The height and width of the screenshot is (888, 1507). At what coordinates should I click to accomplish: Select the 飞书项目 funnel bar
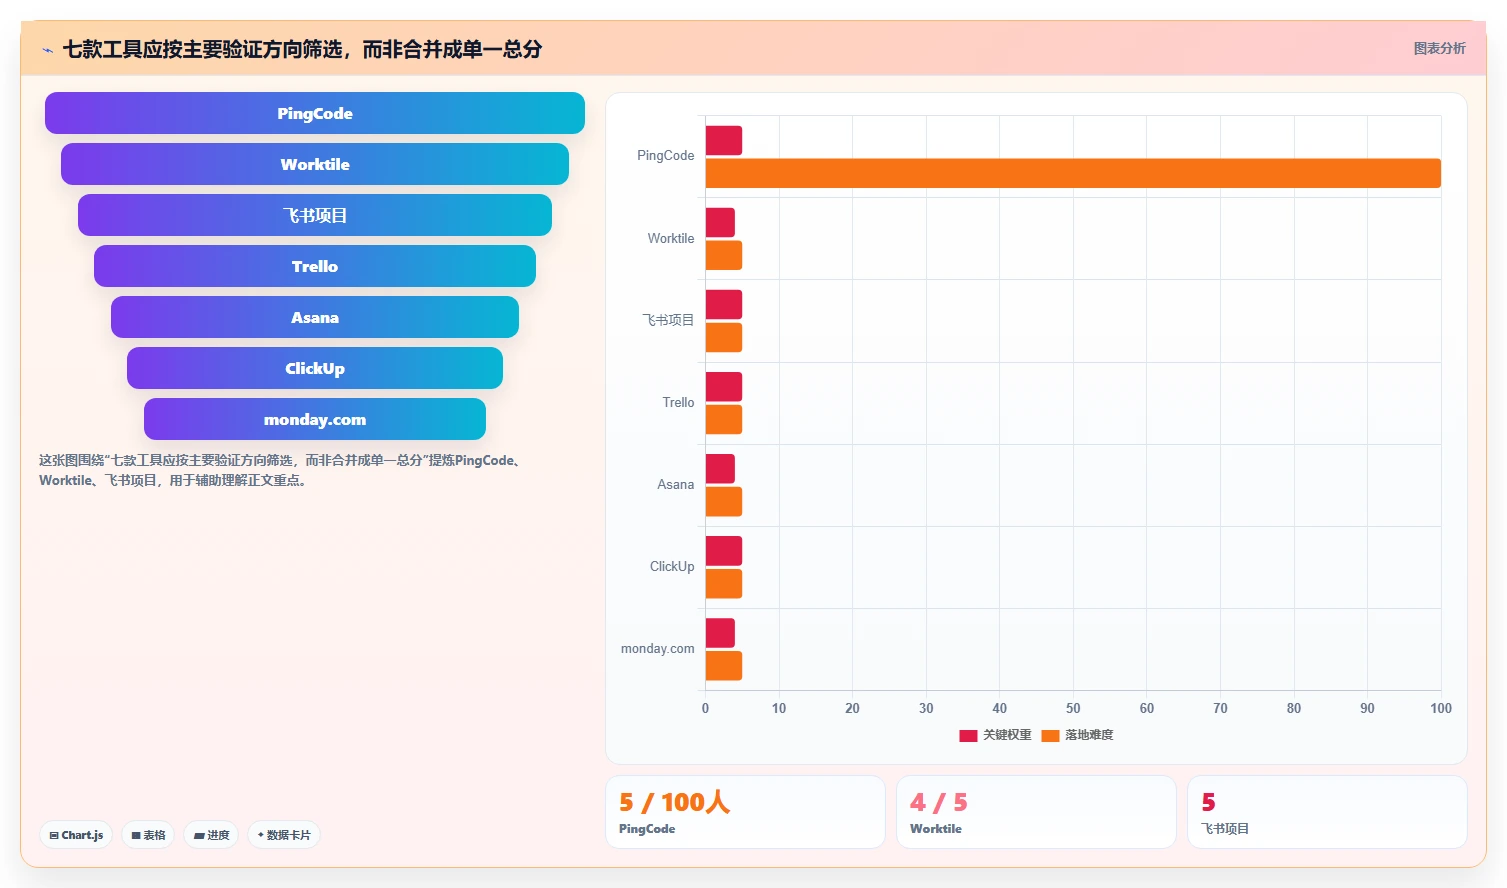(x=315, y=215)
